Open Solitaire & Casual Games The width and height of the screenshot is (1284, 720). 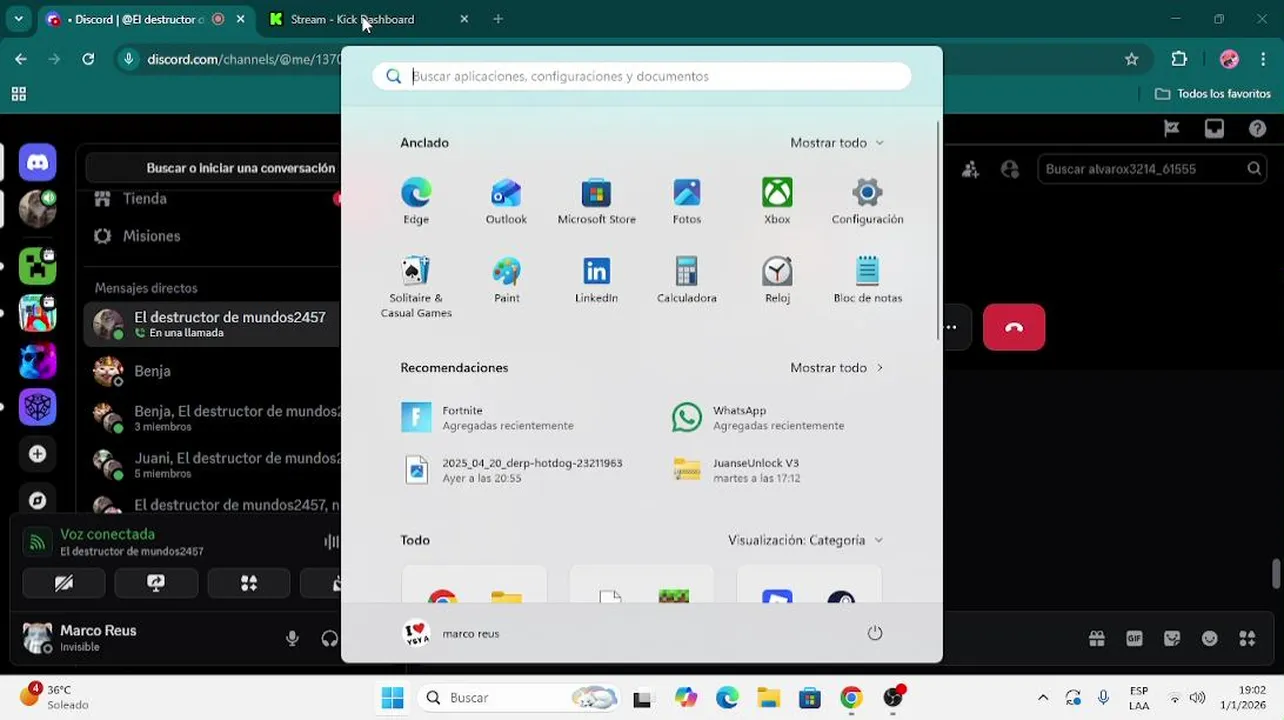click(x=416, y=287)
